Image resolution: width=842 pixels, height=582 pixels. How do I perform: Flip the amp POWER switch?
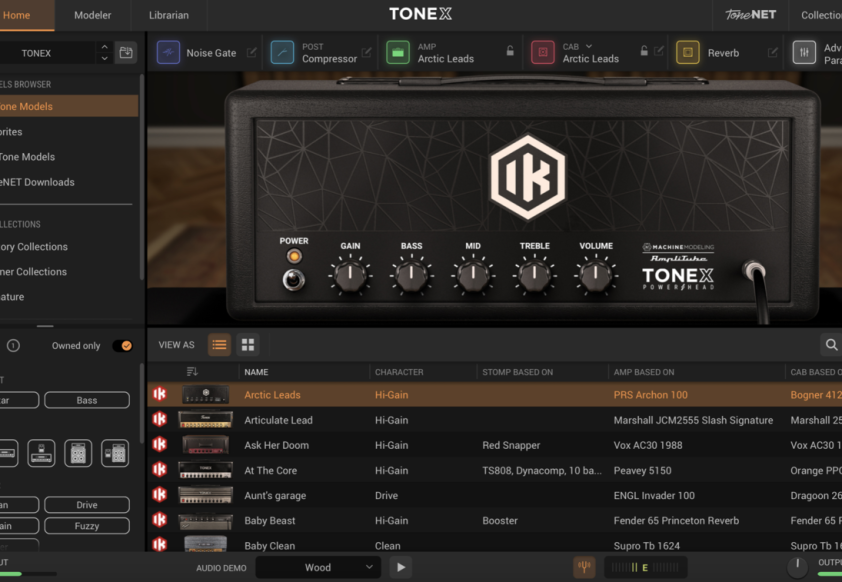tap(293, 279)
